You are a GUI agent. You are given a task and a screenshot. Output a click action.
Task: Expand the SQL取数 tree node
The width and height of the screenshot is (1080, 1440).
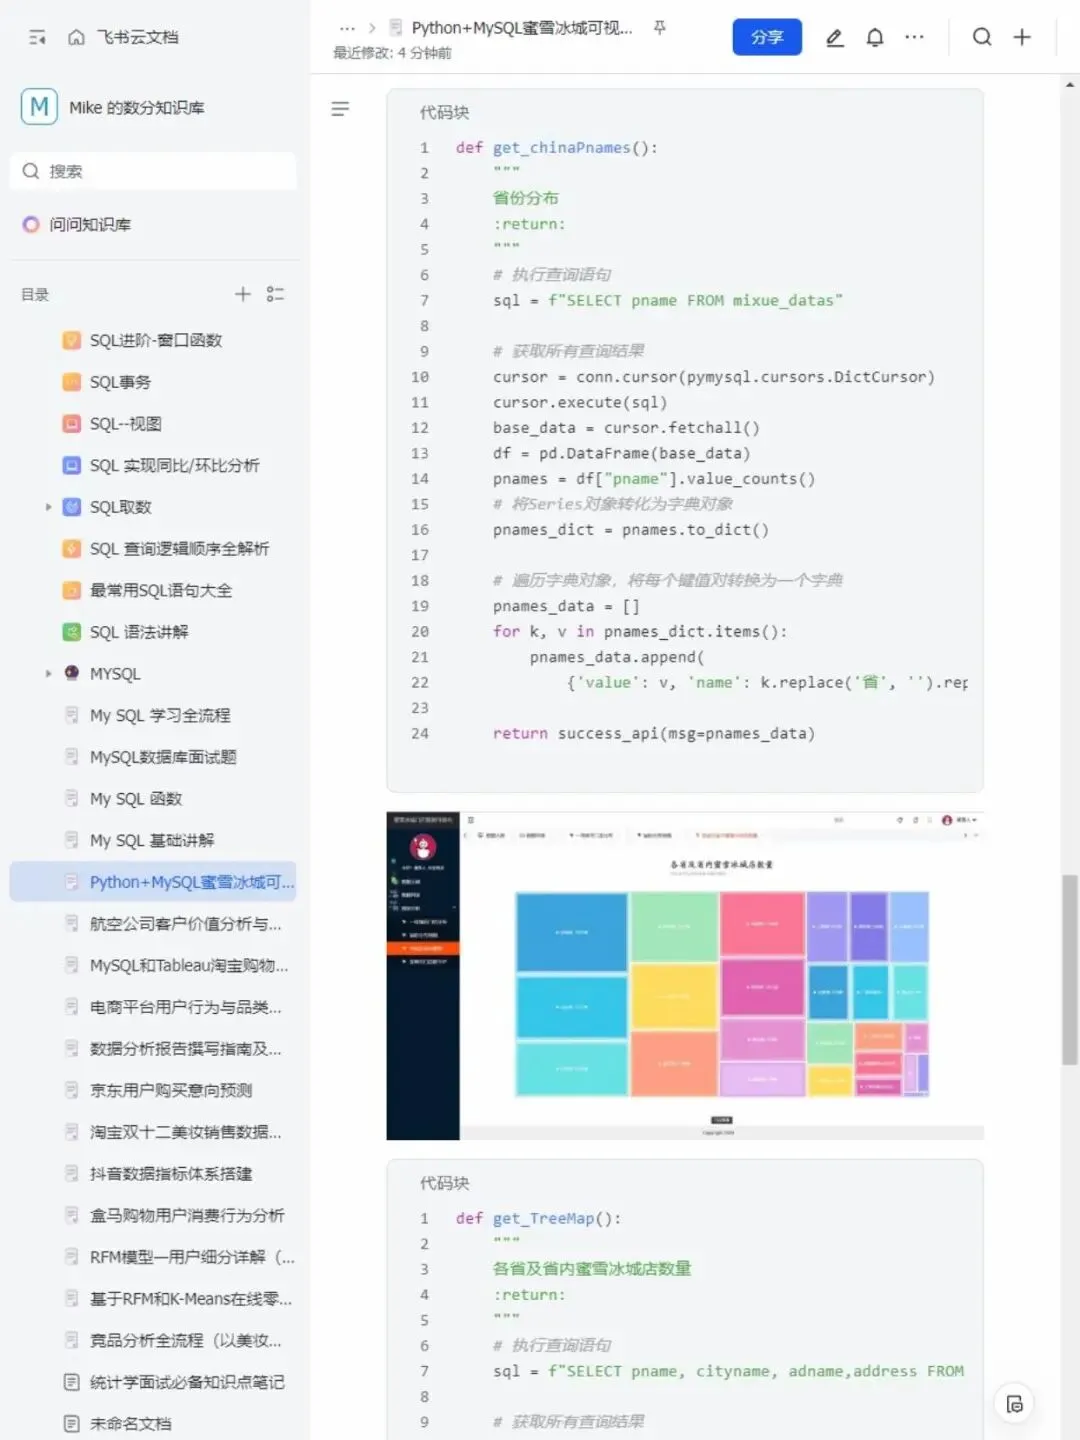tap(48, 507)
